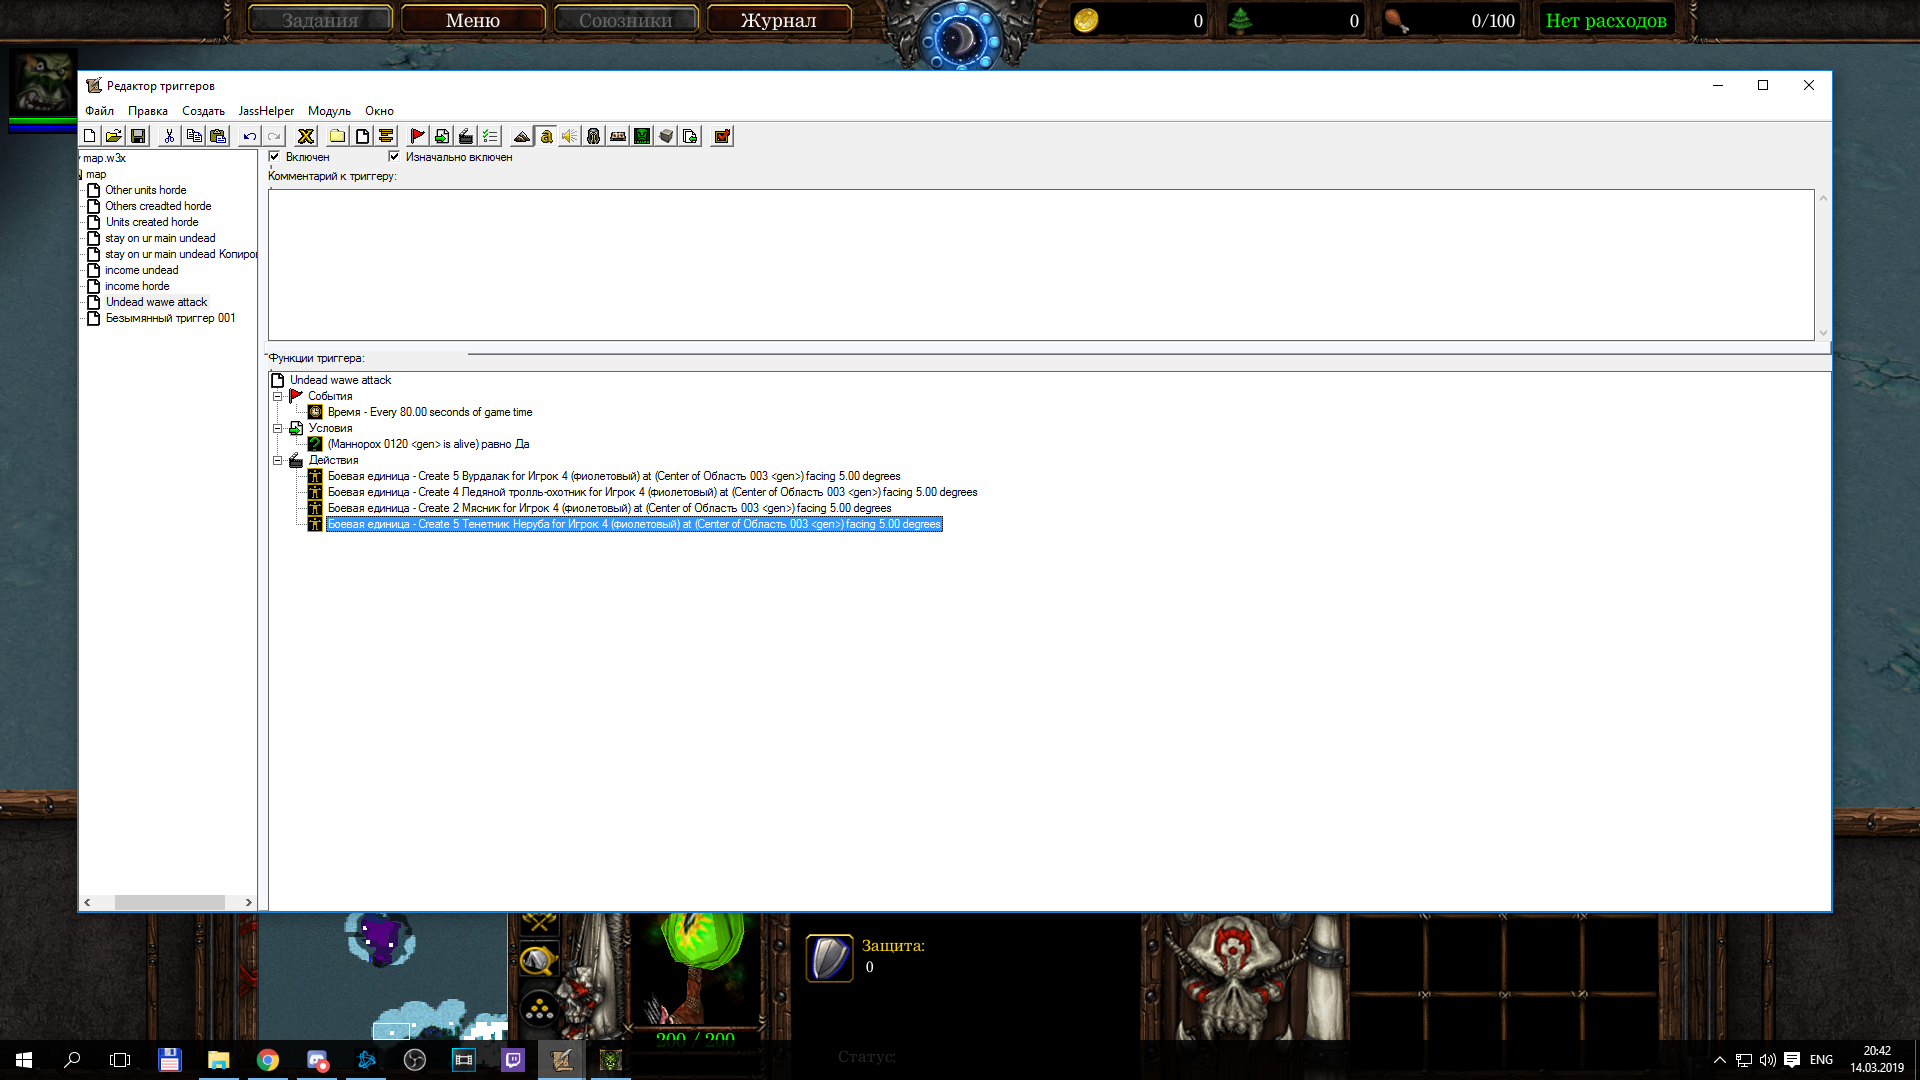Click the Cut scissors toolbar icon
This screenshot has height=1080, width=1920.
click(169, 136)
